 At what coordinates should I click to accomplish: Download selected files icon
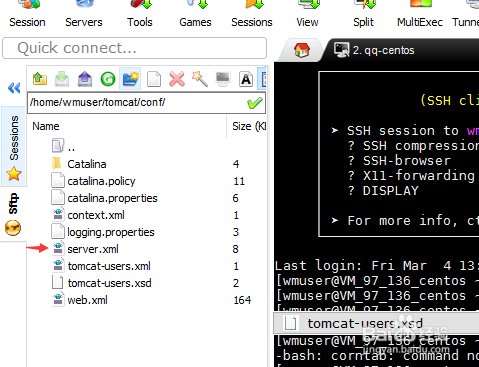[62, 79]
